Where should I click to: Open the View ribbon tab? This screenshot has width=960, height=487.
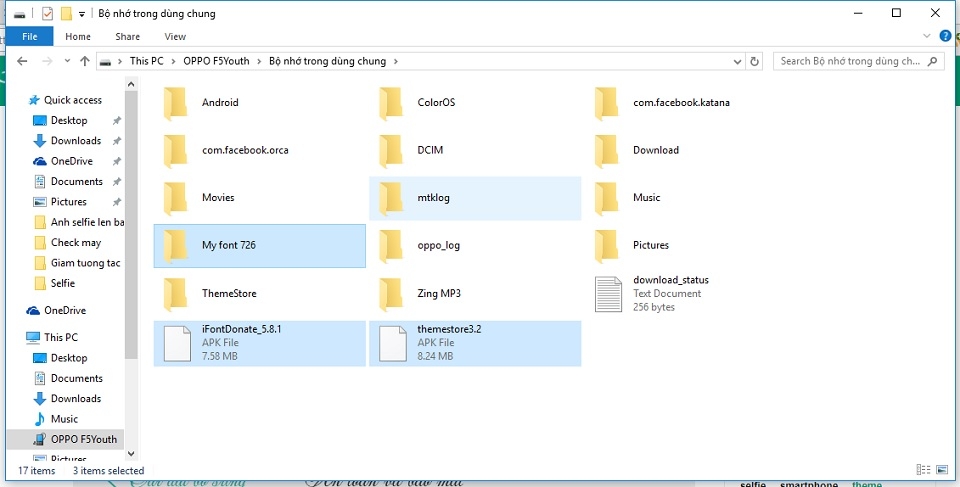click(175, 37)
